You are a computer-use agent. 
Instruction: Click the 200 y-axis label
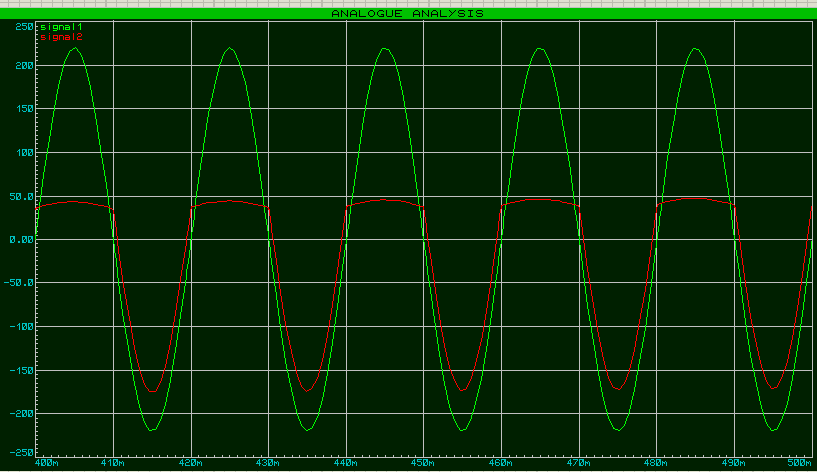point(24,66)
